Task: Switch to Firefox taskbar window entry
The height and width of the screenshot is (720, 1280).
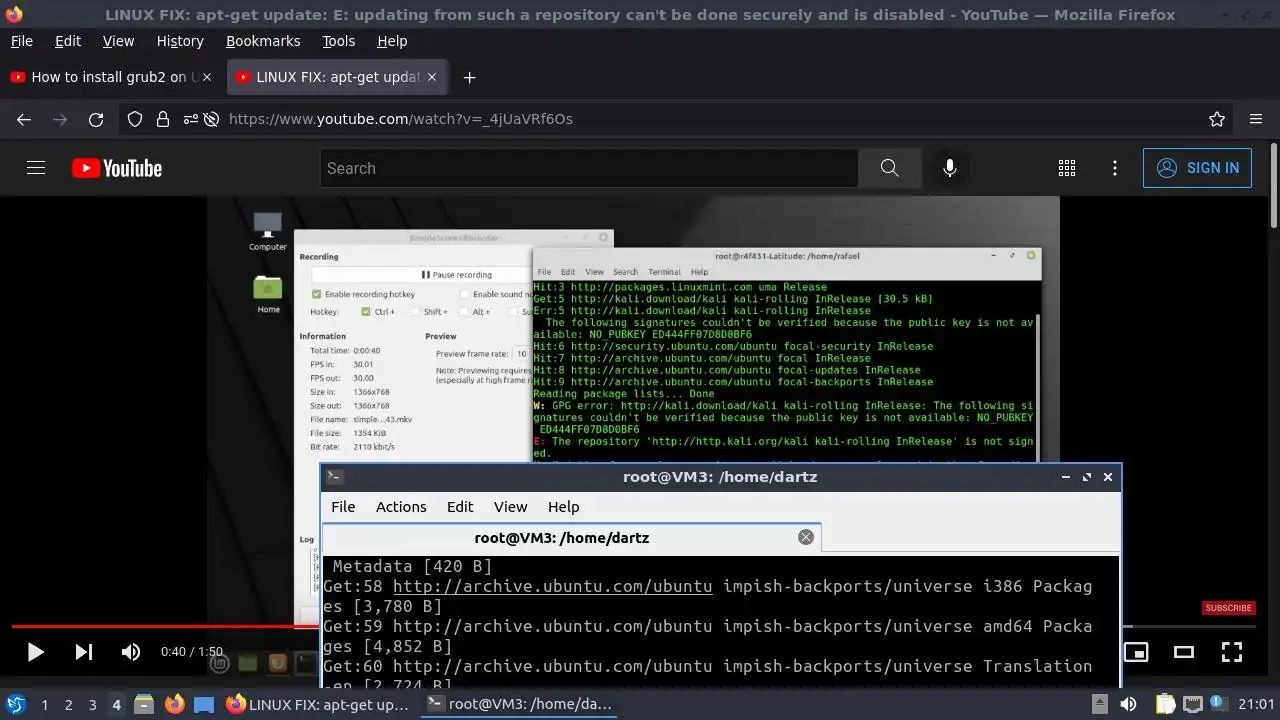Action: click(x=319, y=704)
